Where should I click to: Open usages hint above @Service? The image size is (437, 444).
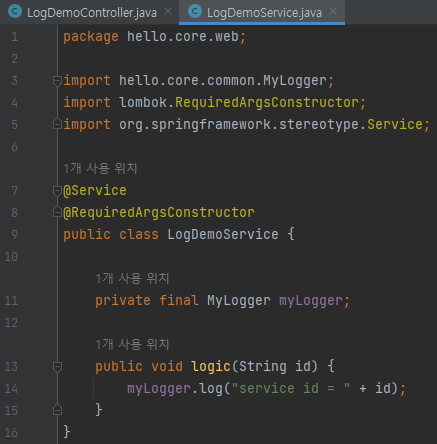point(100,168)
